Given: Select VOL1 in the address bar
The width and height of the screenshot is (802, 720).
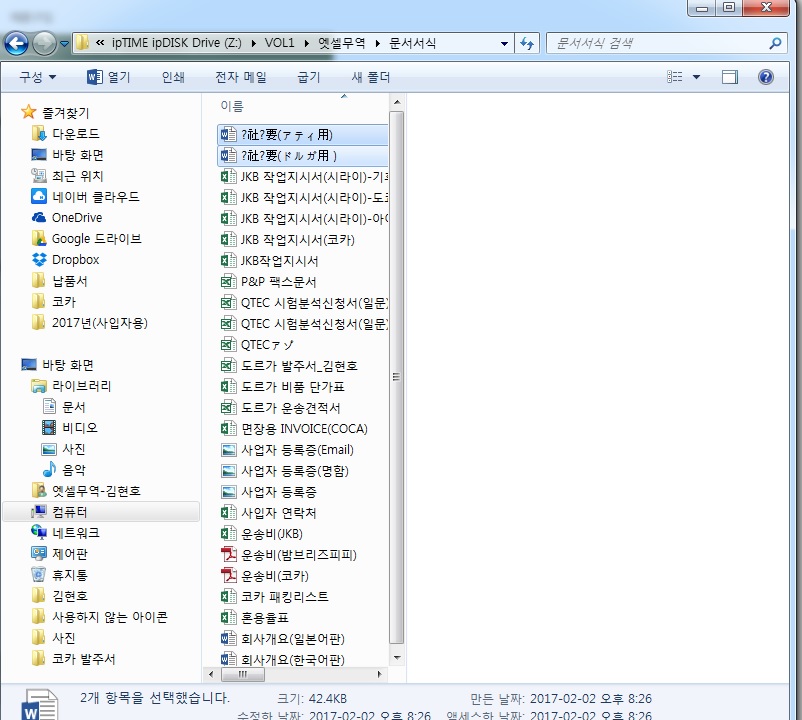Looking at the screenshot, I should point(279,43).
